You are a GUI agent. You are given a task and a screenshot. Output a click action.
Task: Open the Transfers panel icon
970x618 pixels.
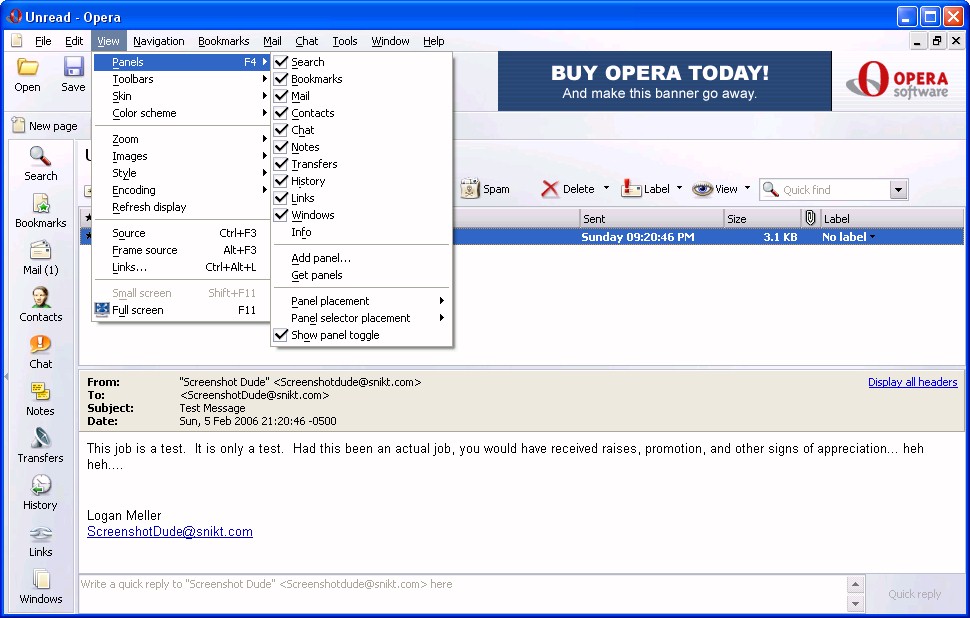click(40, 438)
